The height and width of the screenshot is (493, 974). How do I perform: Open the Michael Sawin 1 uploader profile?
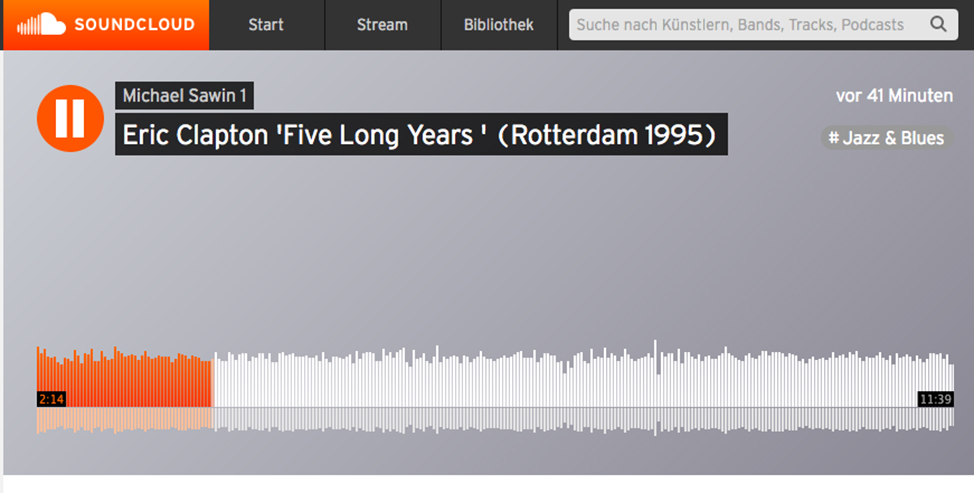184,96
